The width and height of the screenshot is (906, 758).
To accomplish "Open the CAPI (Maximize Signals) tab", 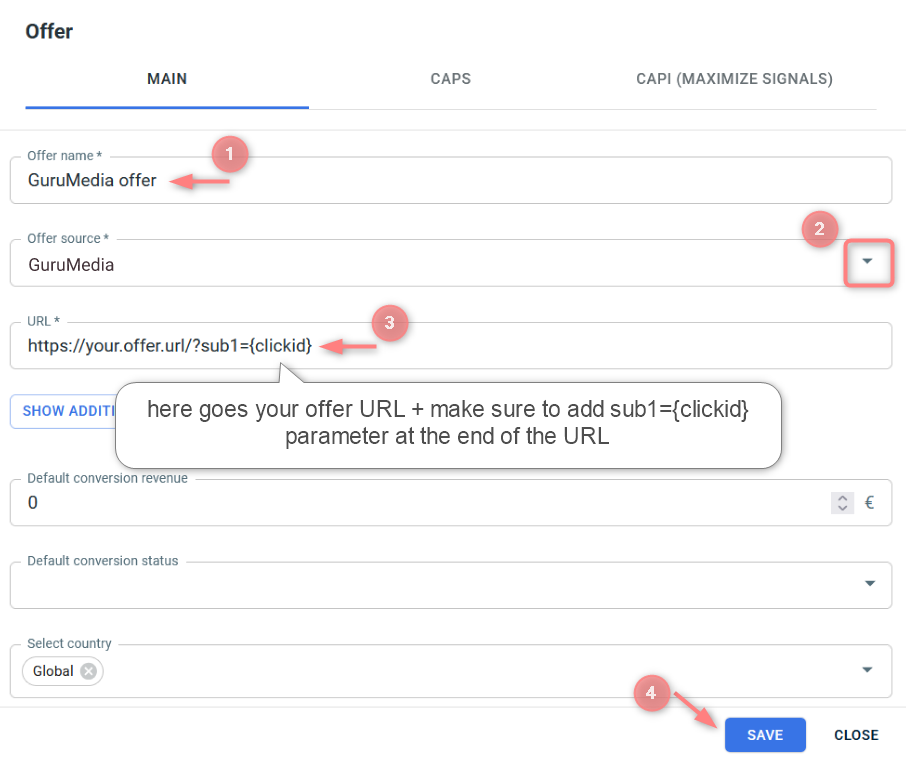I will [x=734, y=79].
